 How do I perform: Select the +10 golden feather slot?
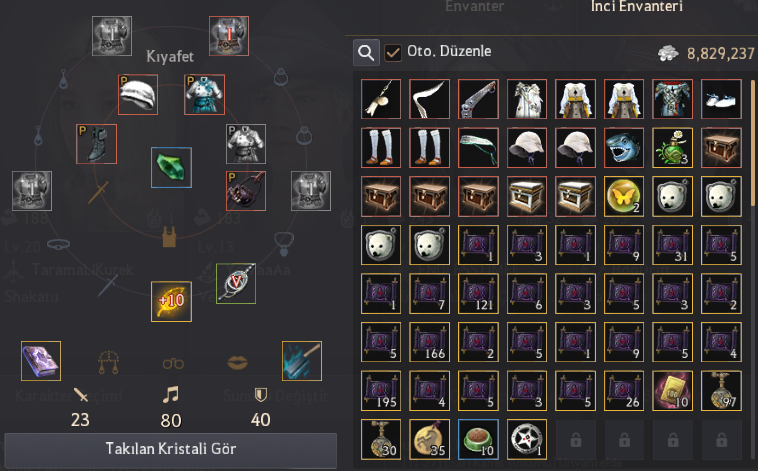[171, 301]
